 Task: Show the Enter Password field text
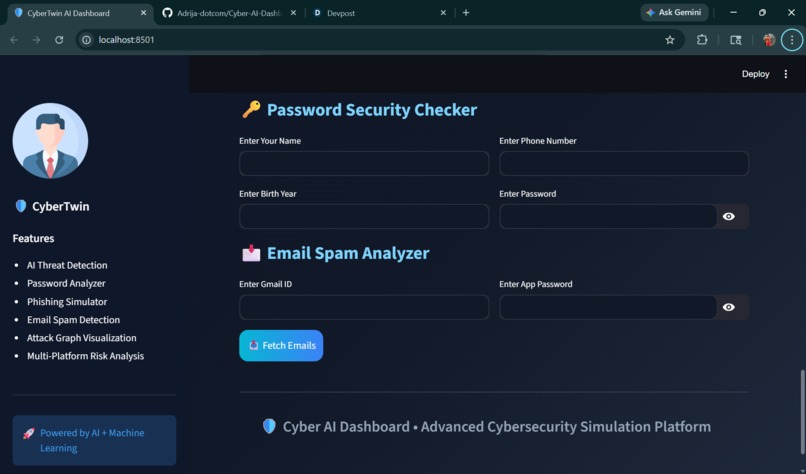pyautogui.click(x=728, y=216)
